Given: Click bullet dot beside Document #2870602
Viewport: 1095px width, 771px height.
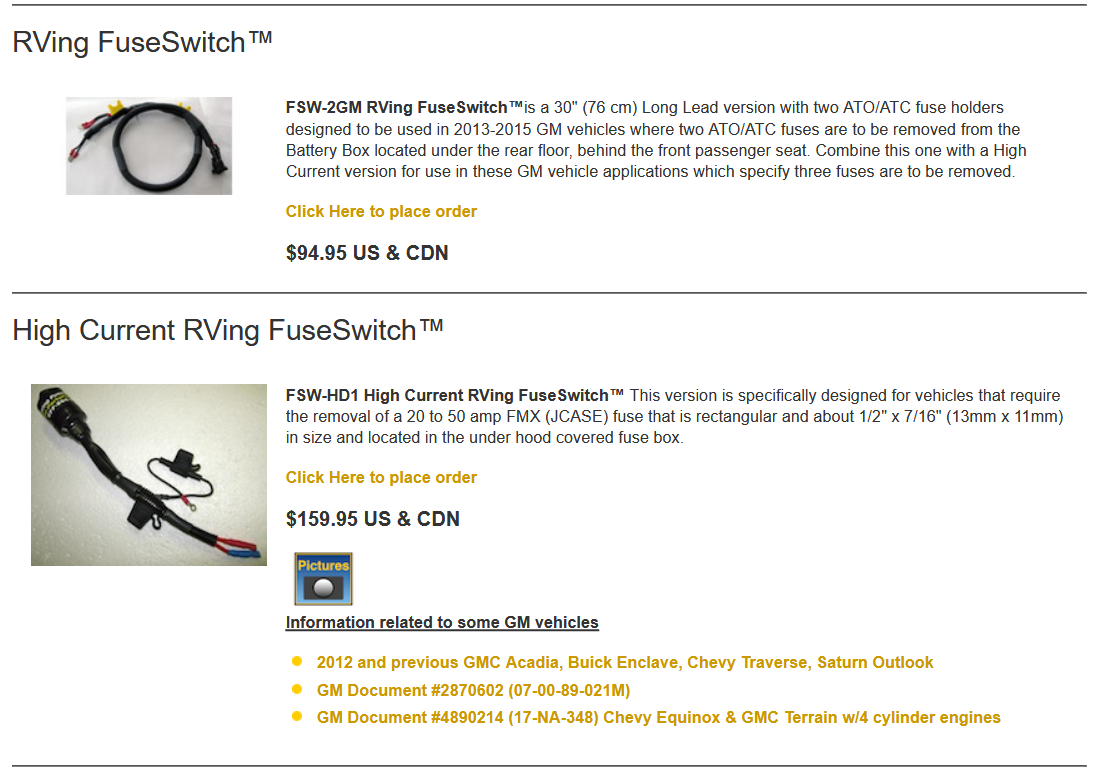Looking at the screenshot, I should [297, 689].
